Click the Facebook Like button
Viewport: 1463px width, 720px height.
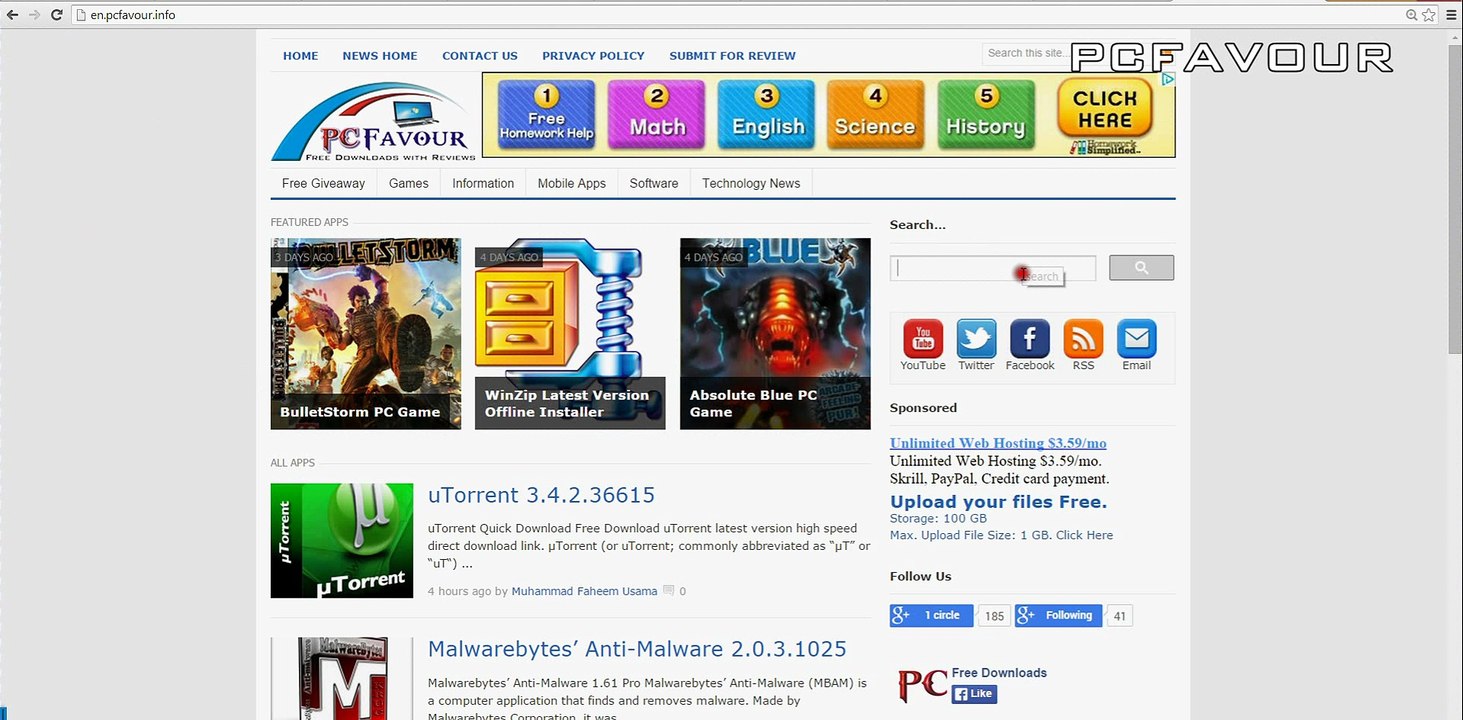[x=974, y=694]
